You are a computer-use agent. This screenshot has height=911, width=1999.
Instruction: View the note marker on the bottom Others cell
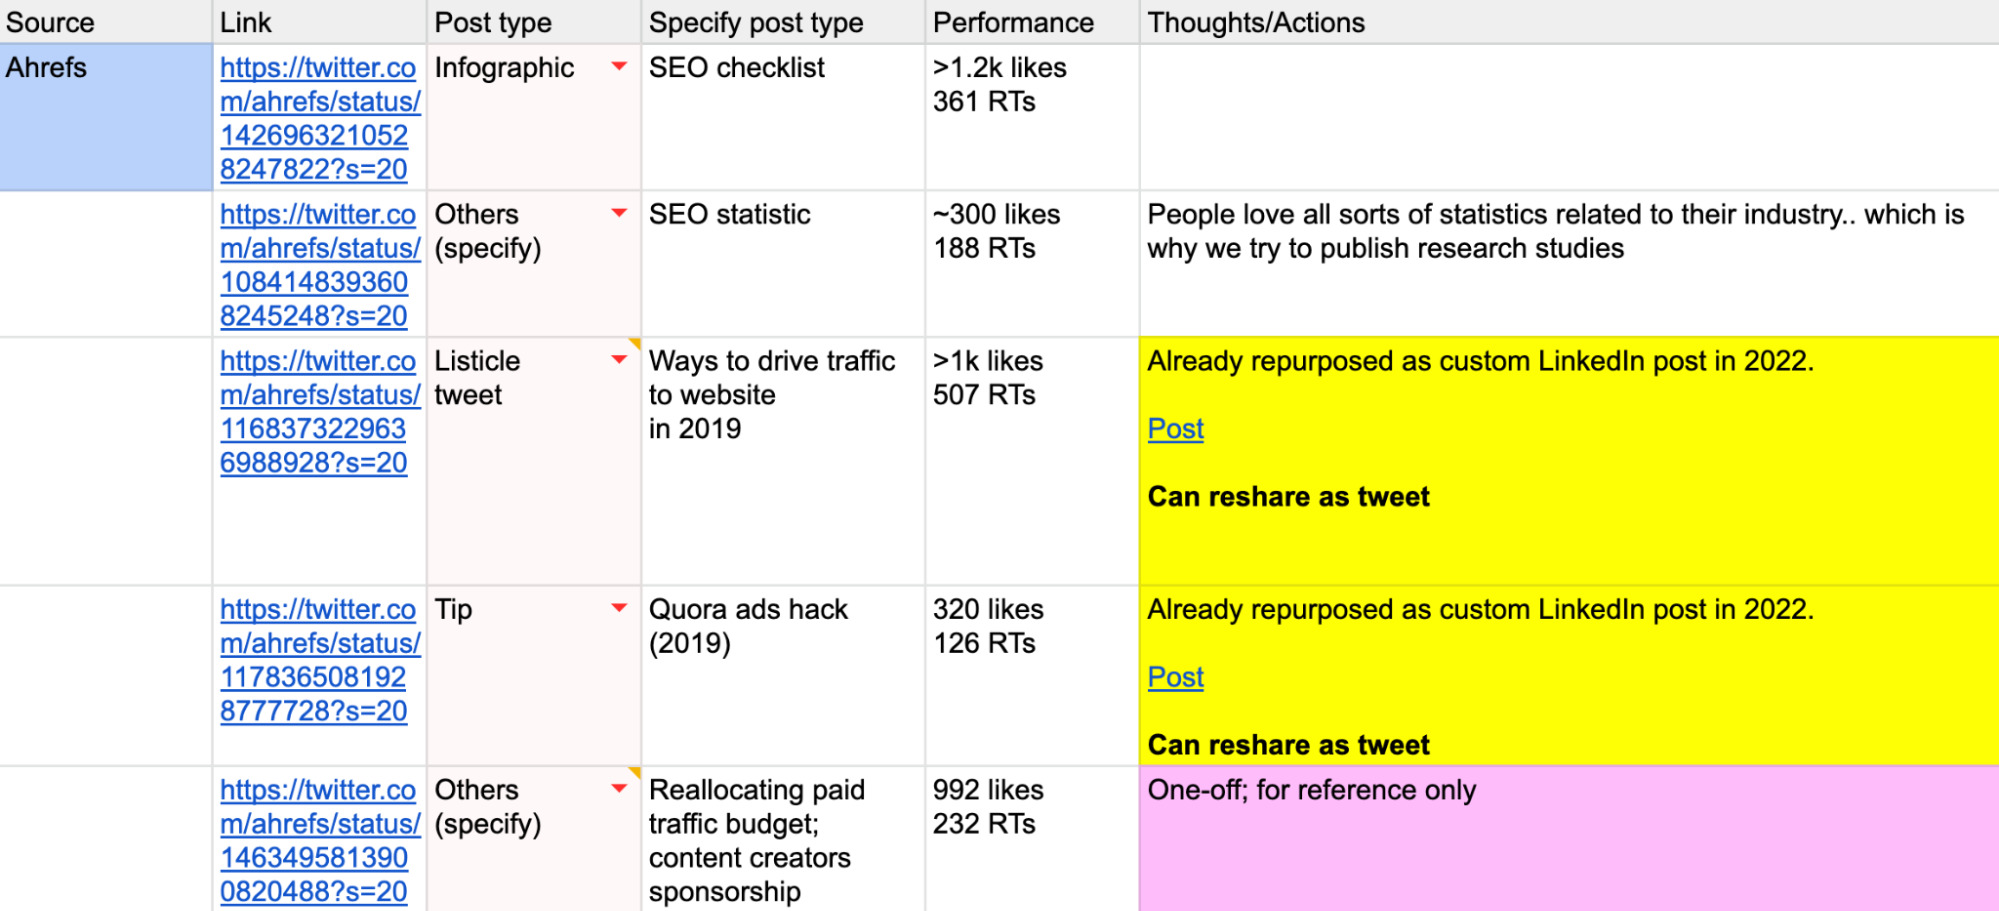pyautogui.click(x=634, y=773)
